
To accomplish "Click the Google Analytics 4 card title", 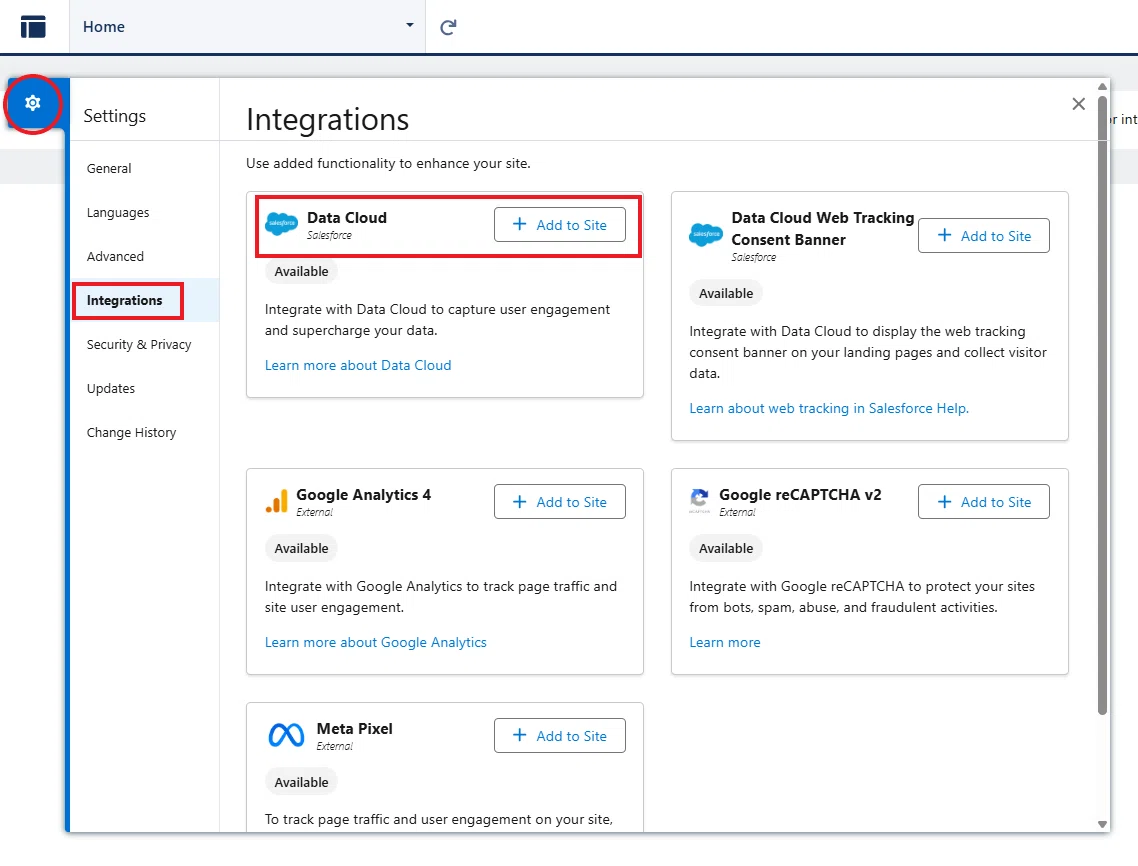I will 364,494.
